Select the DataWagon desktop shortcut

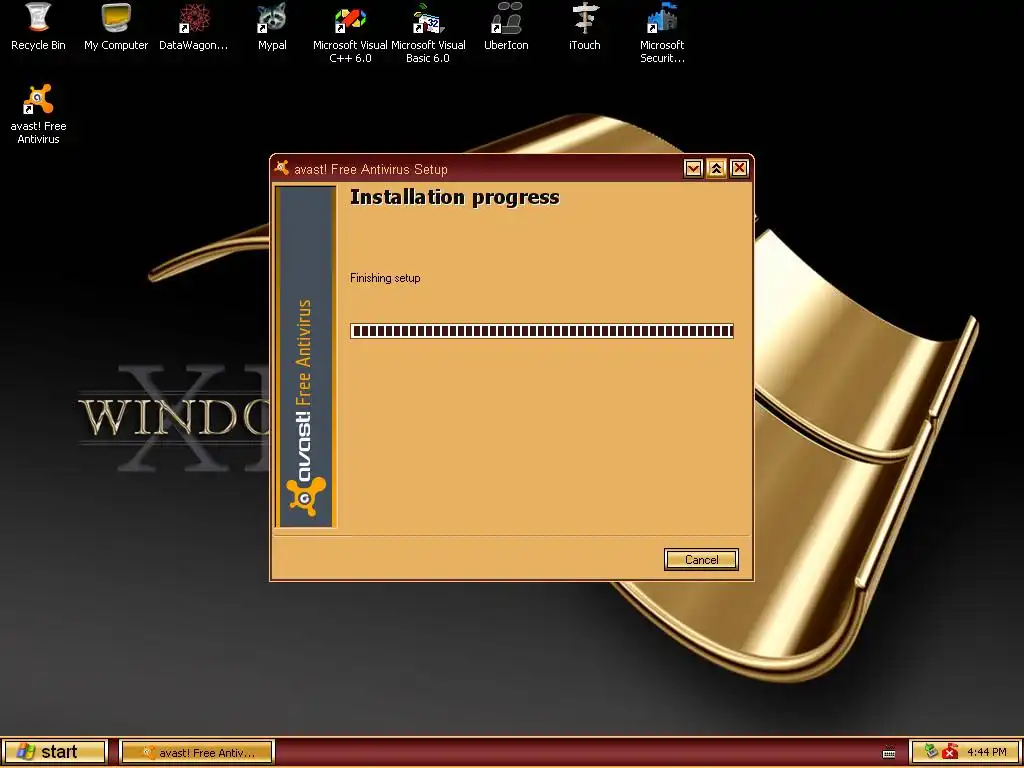point(194,26)
